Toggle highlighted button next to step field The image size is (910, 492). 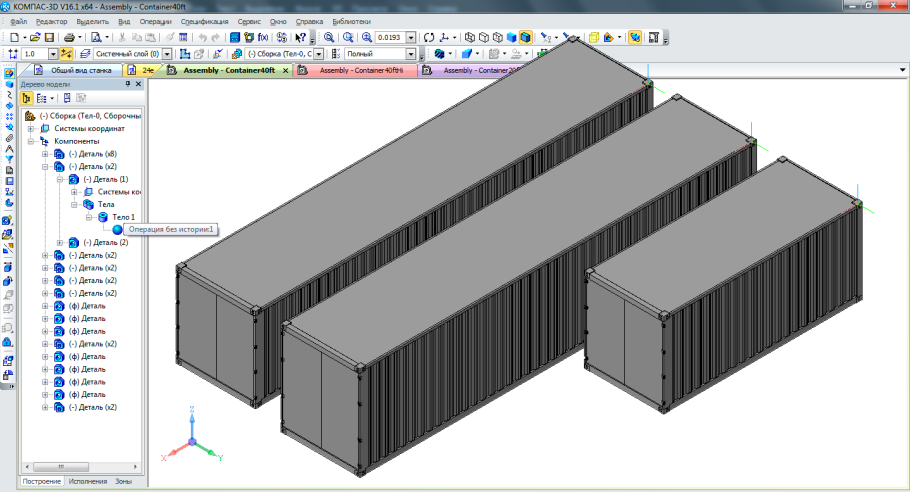click(67, 54)
